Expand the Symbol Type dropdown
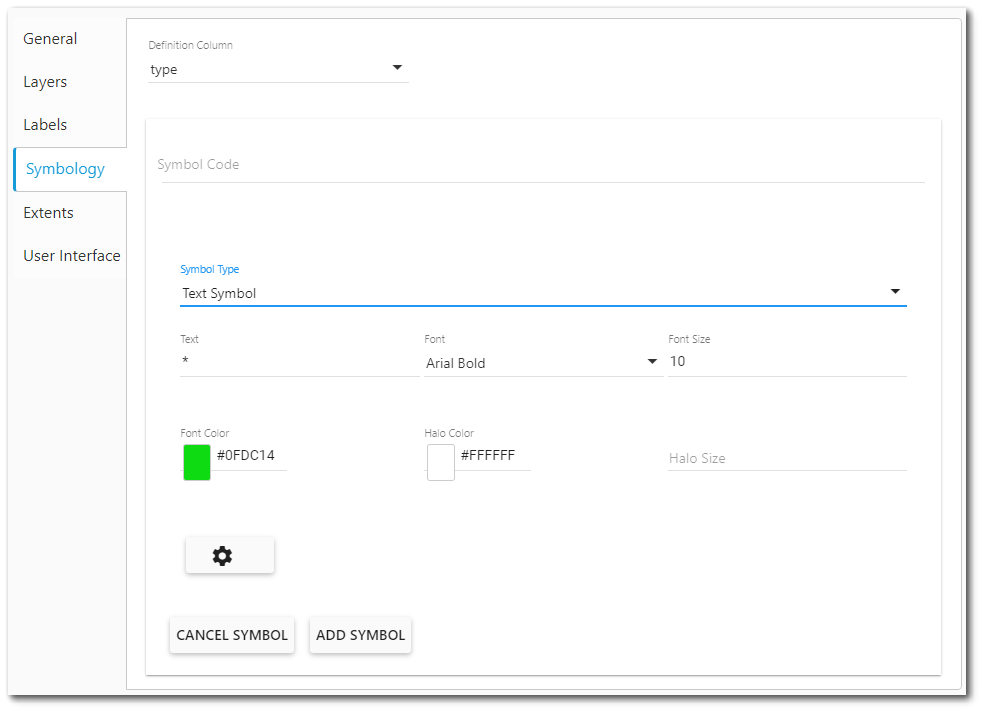The width and height of the screenshot is (982, 711). (895, 291)
